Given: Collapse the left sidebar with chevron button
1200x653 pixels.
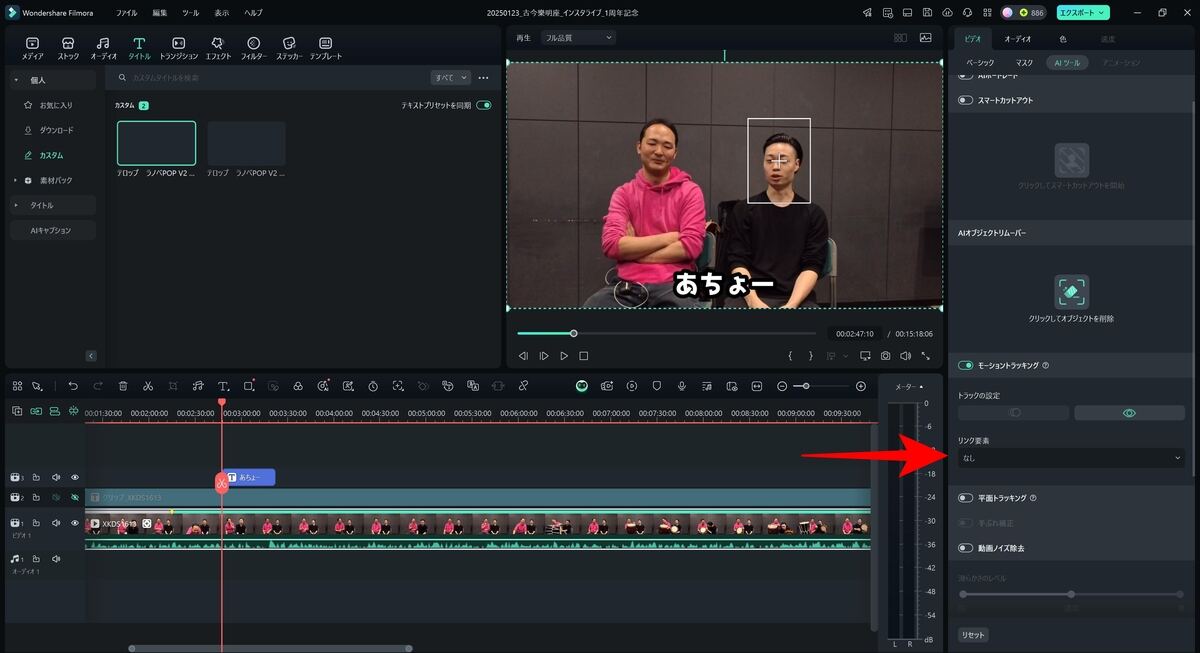Looking at the screenshot, I should 91,355.
